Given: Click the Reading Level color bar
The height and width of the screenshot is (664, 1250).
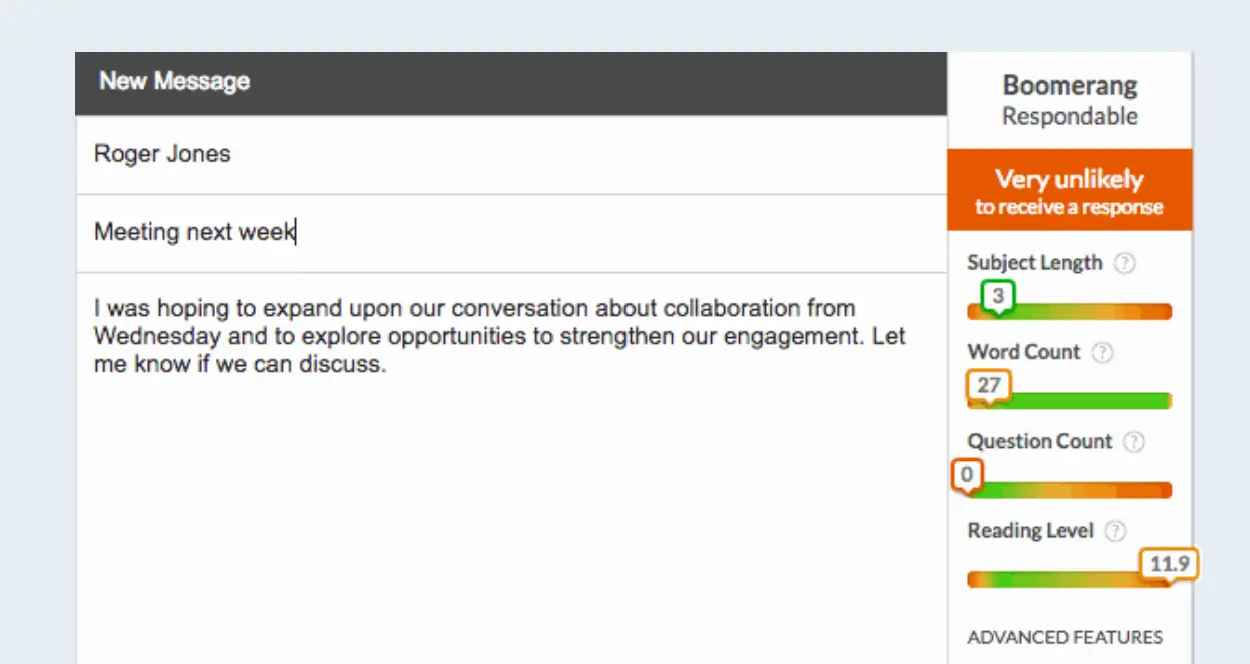Looking at the screenshot, I should point(1060,580).
